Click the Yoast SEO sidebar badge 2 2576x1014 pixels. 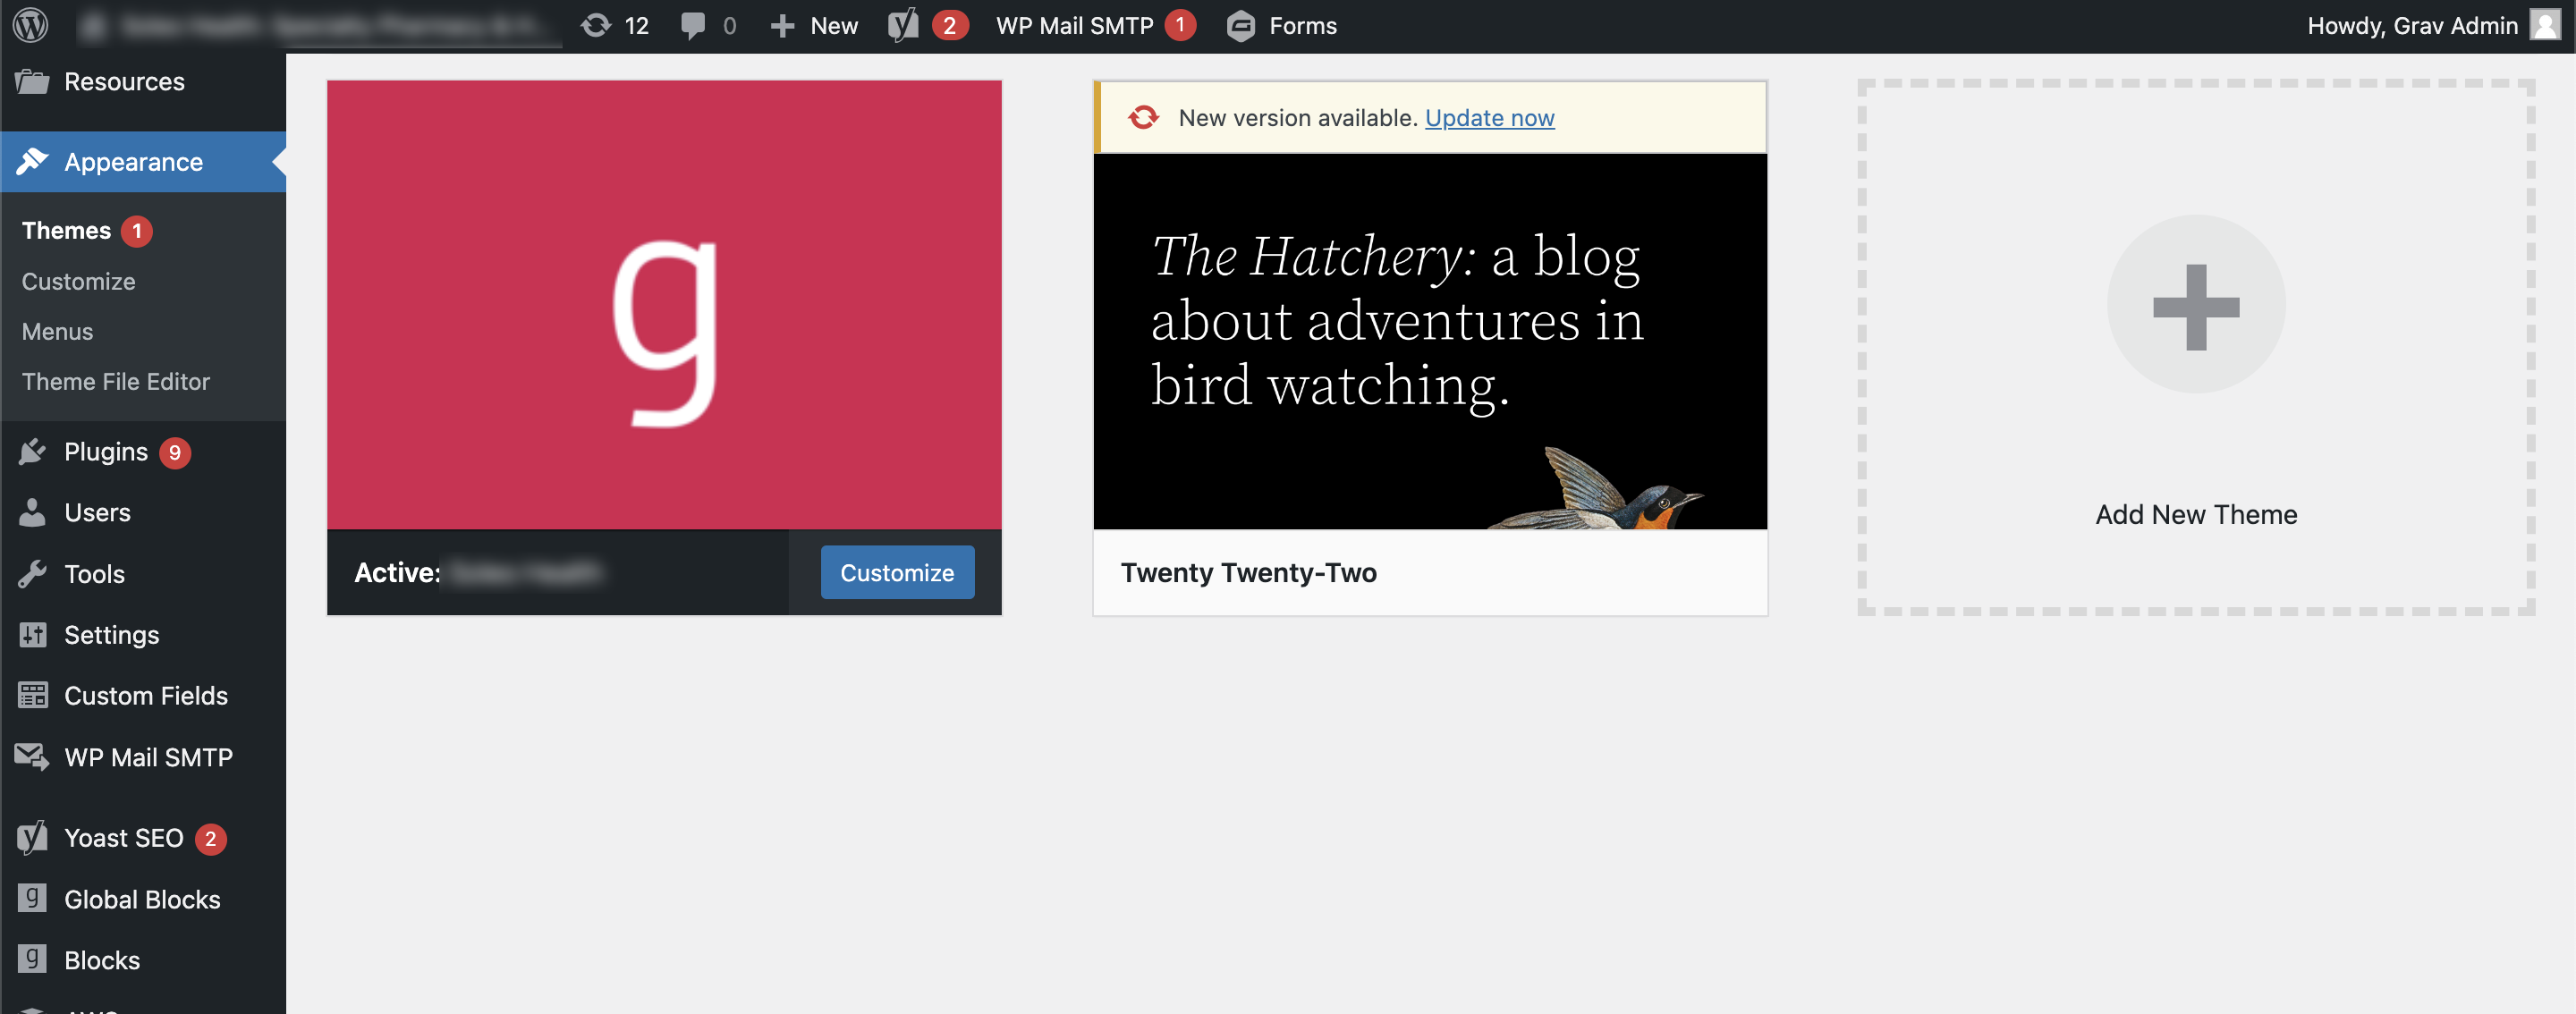(x=210, y=838)
